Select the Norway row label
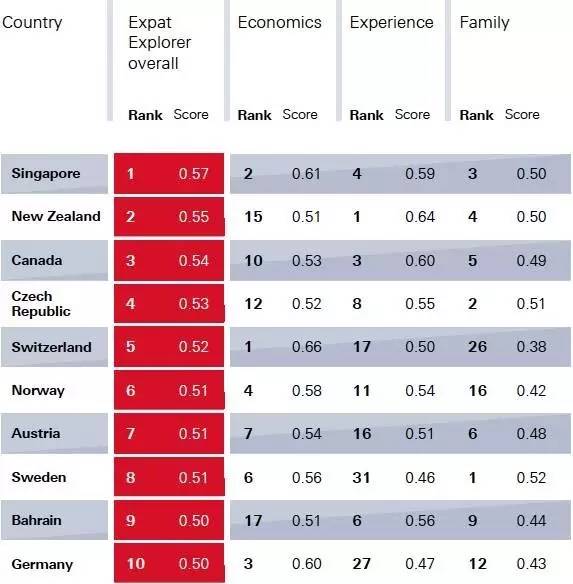 click(x=38, y=391)
